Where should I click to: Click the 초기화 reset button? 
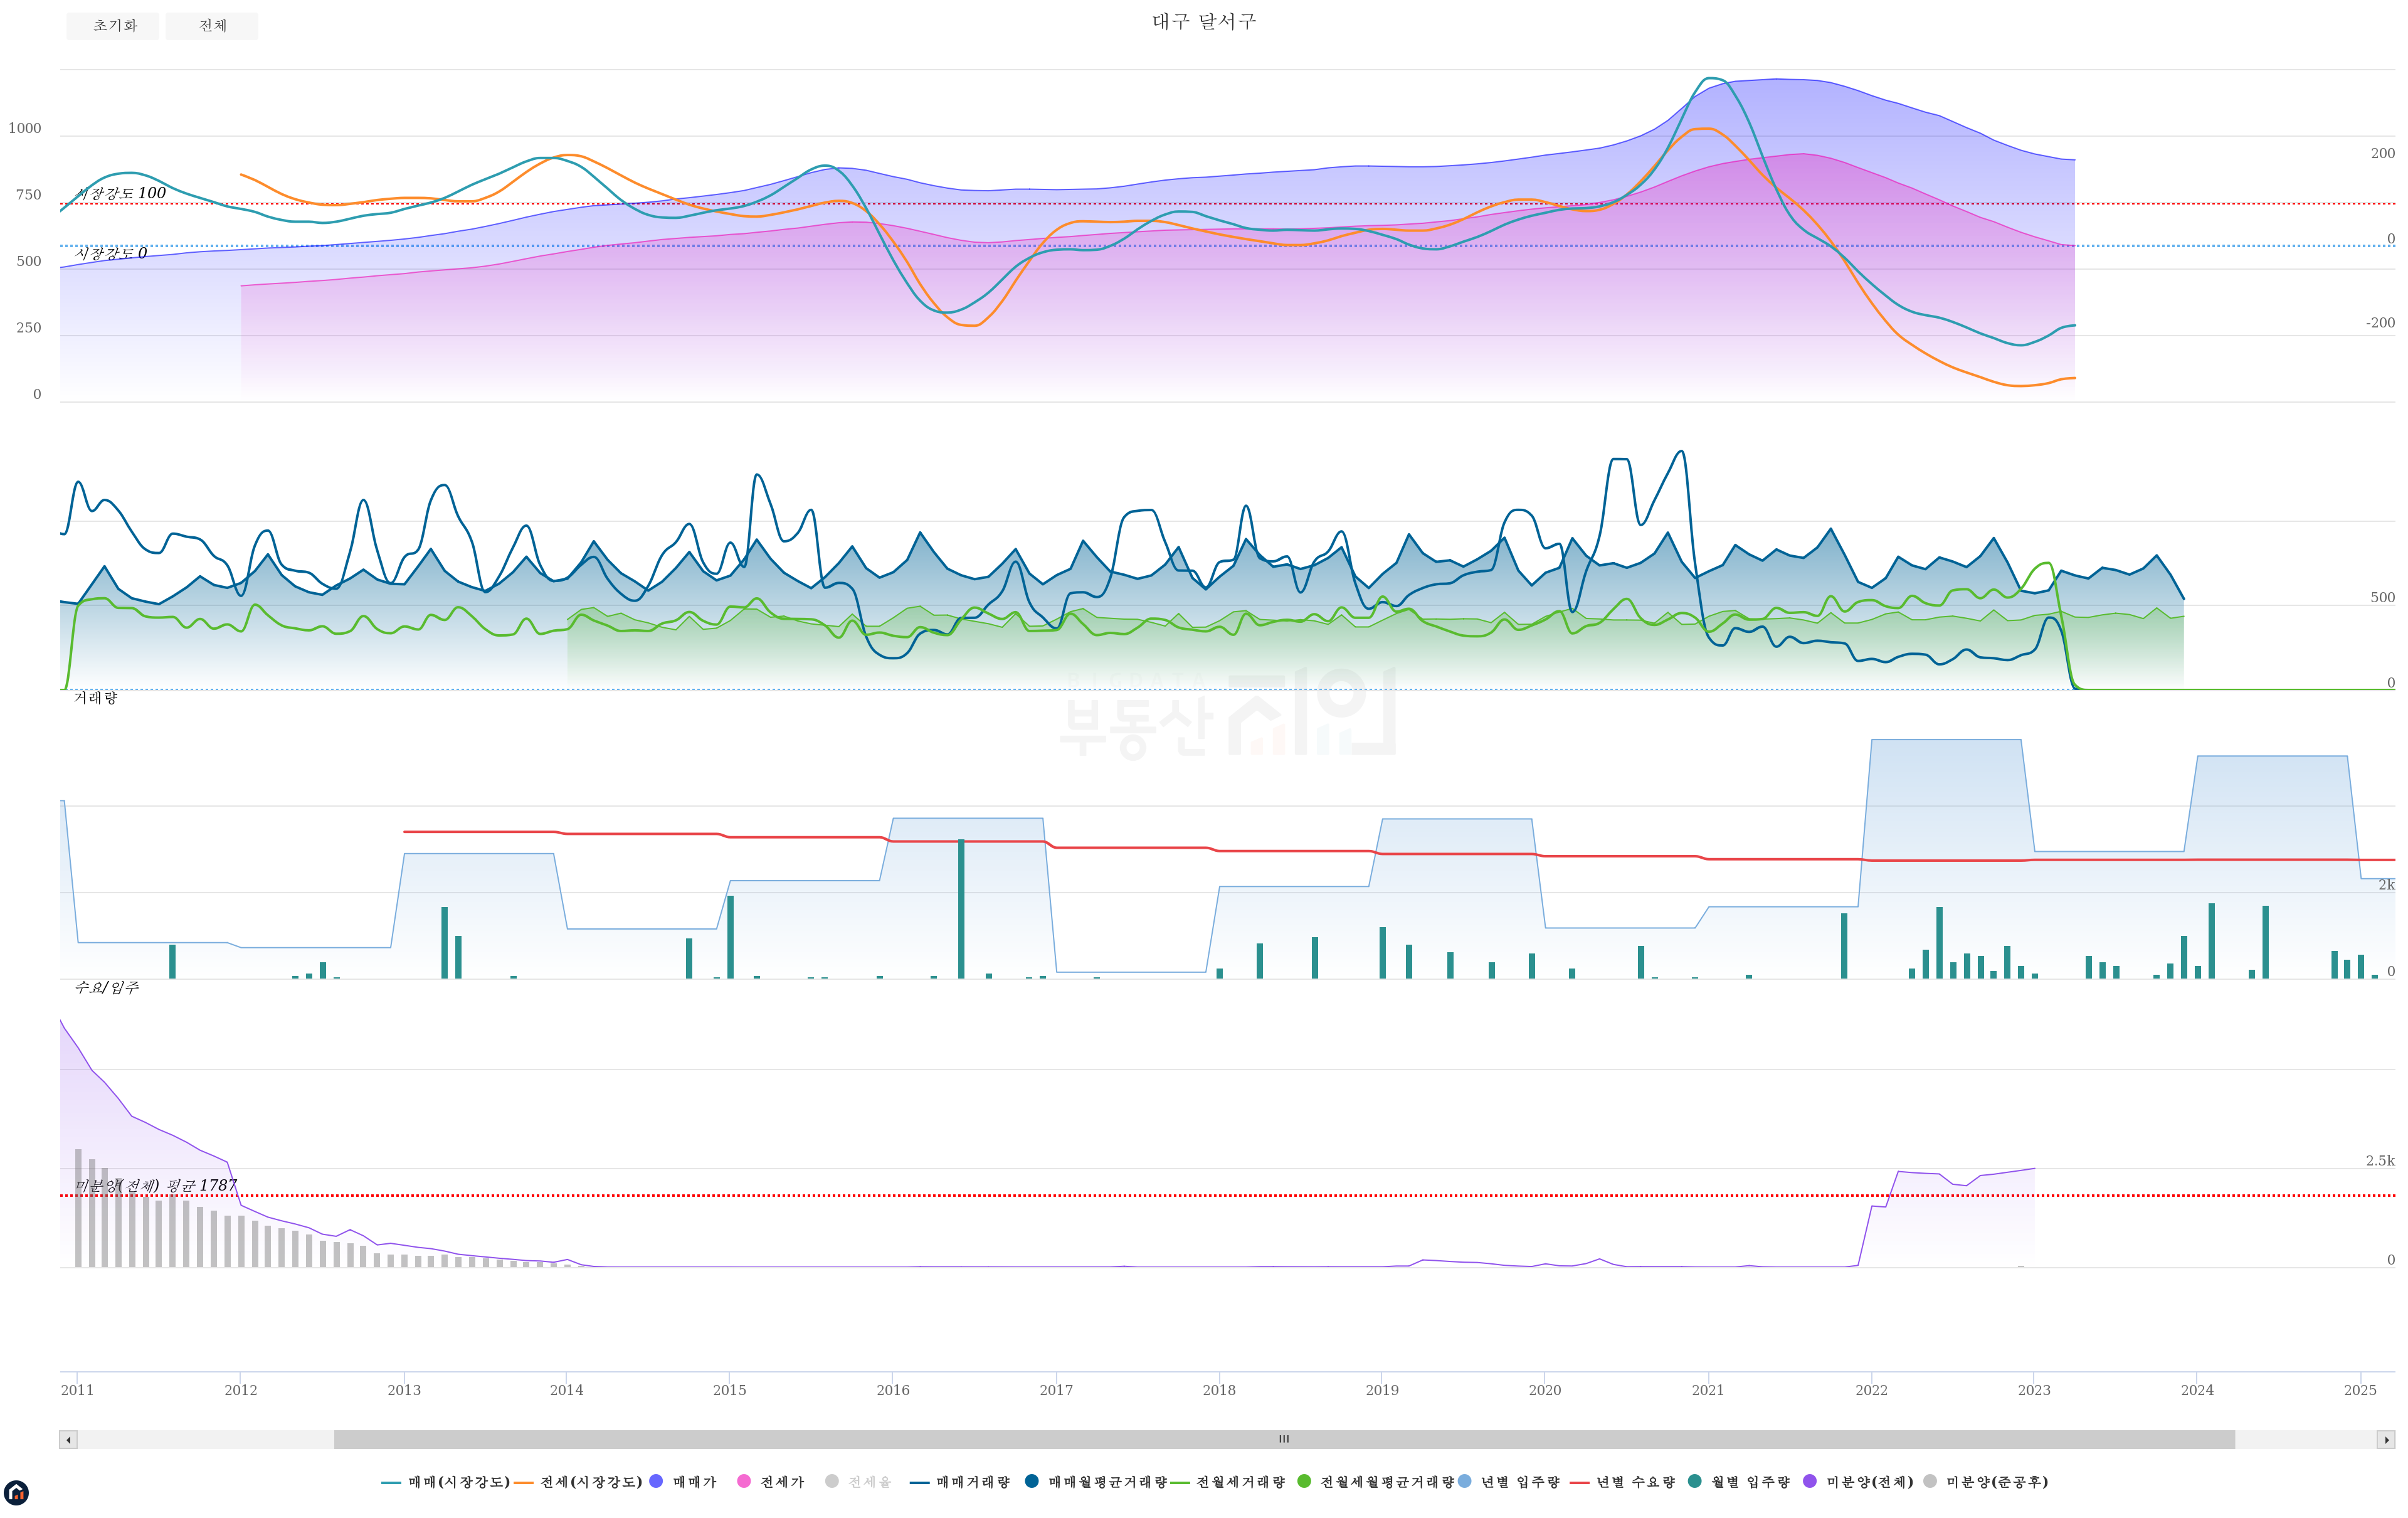(x=113, y=26)
